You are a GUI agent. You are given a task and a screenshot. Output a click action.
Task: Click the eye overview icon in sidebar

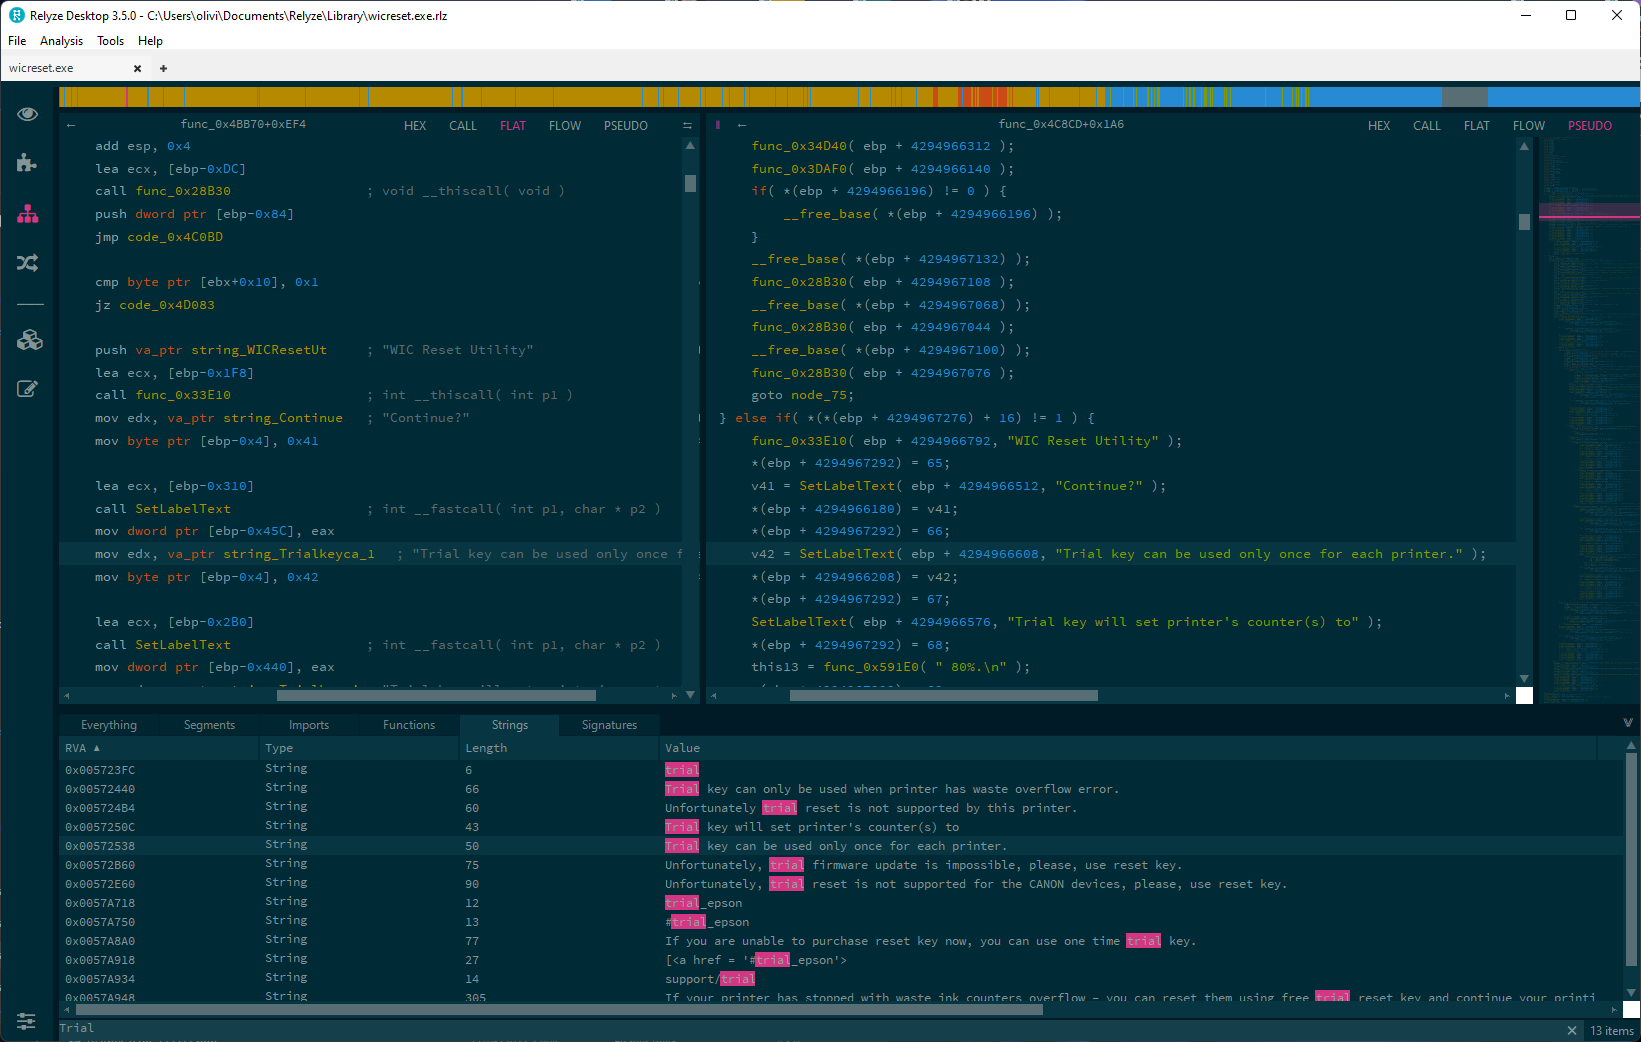[28, 114]
